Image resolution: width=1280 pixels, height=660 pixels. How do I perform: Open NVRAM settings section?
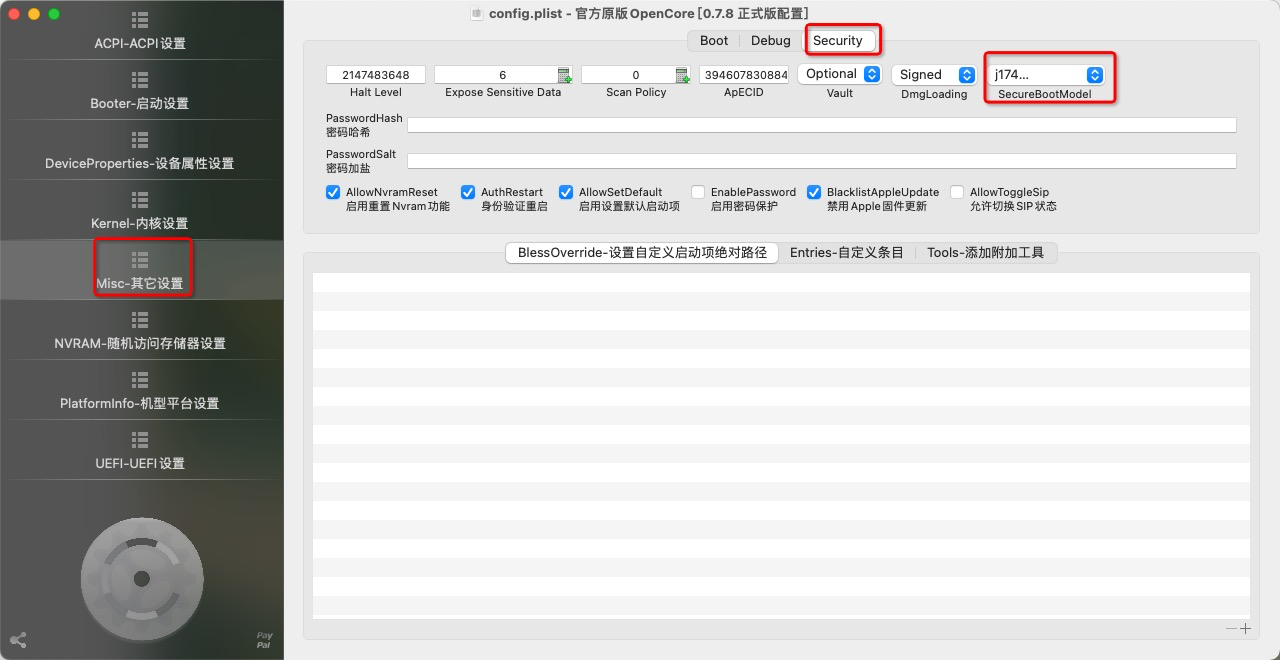[140, 332]
